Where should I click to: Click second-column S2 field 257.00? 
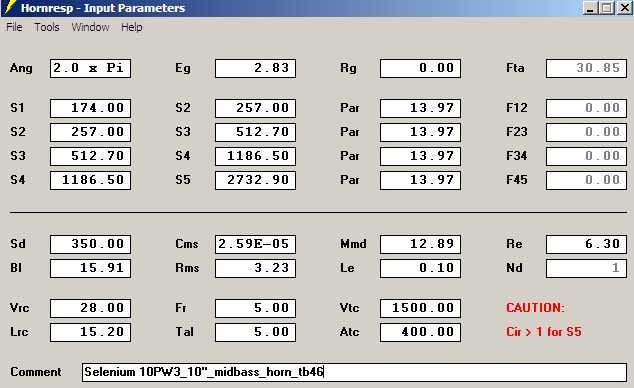[x=256, y=108]
